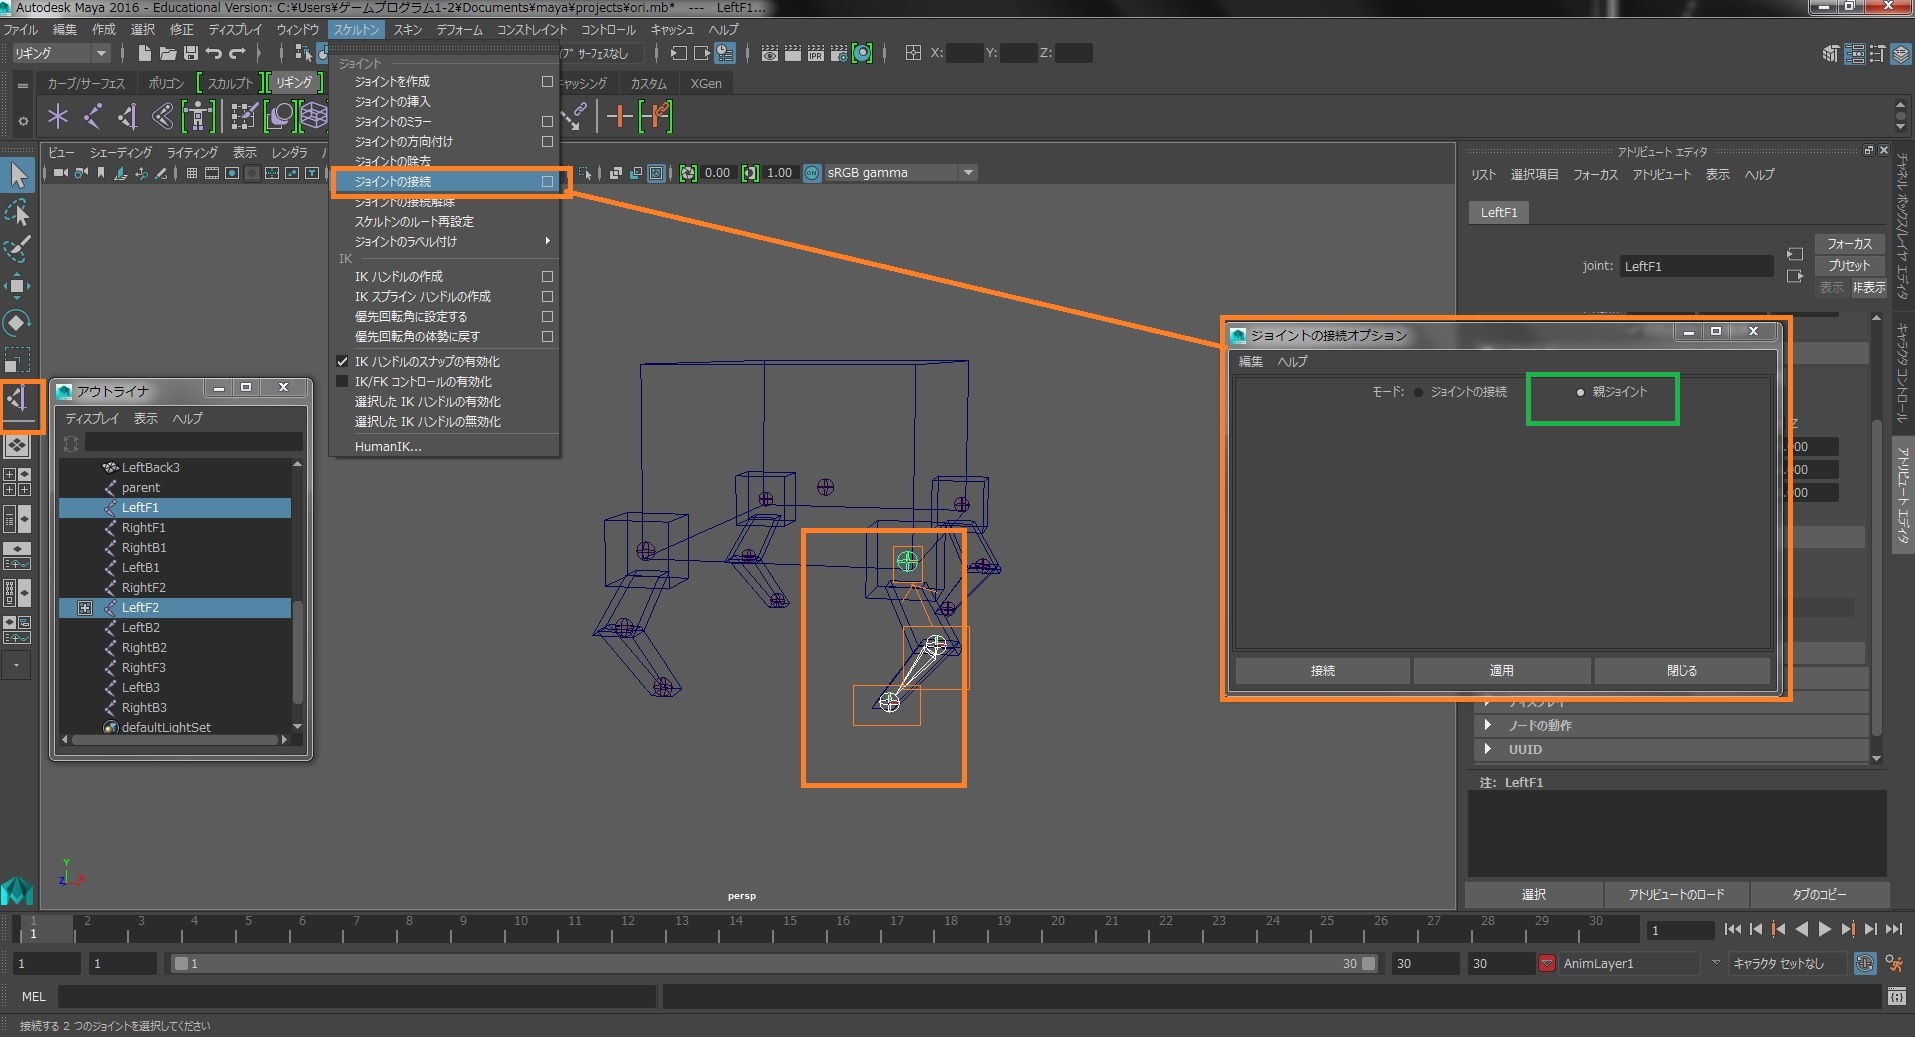Click the Undo arrow icon
Screen dimensions: 1915x1037
(214, 53)
